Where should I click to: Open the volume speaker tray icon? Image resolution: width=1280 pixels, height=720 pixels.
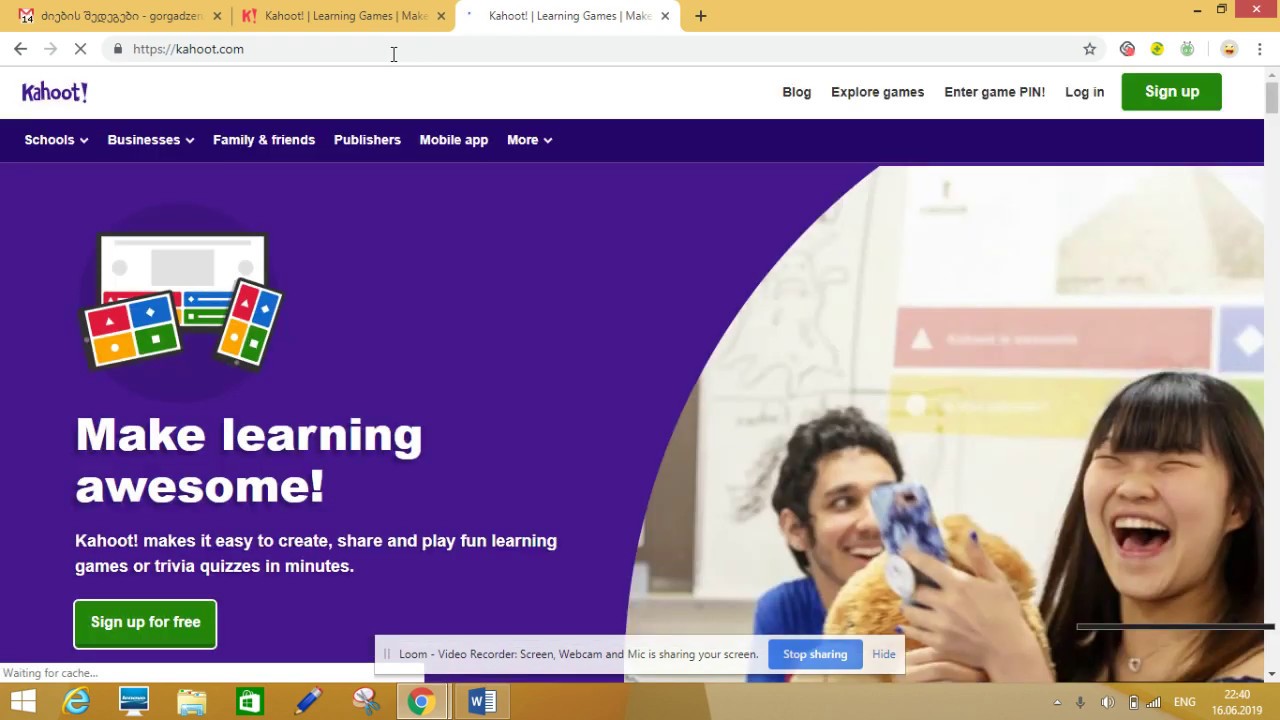1107,702
